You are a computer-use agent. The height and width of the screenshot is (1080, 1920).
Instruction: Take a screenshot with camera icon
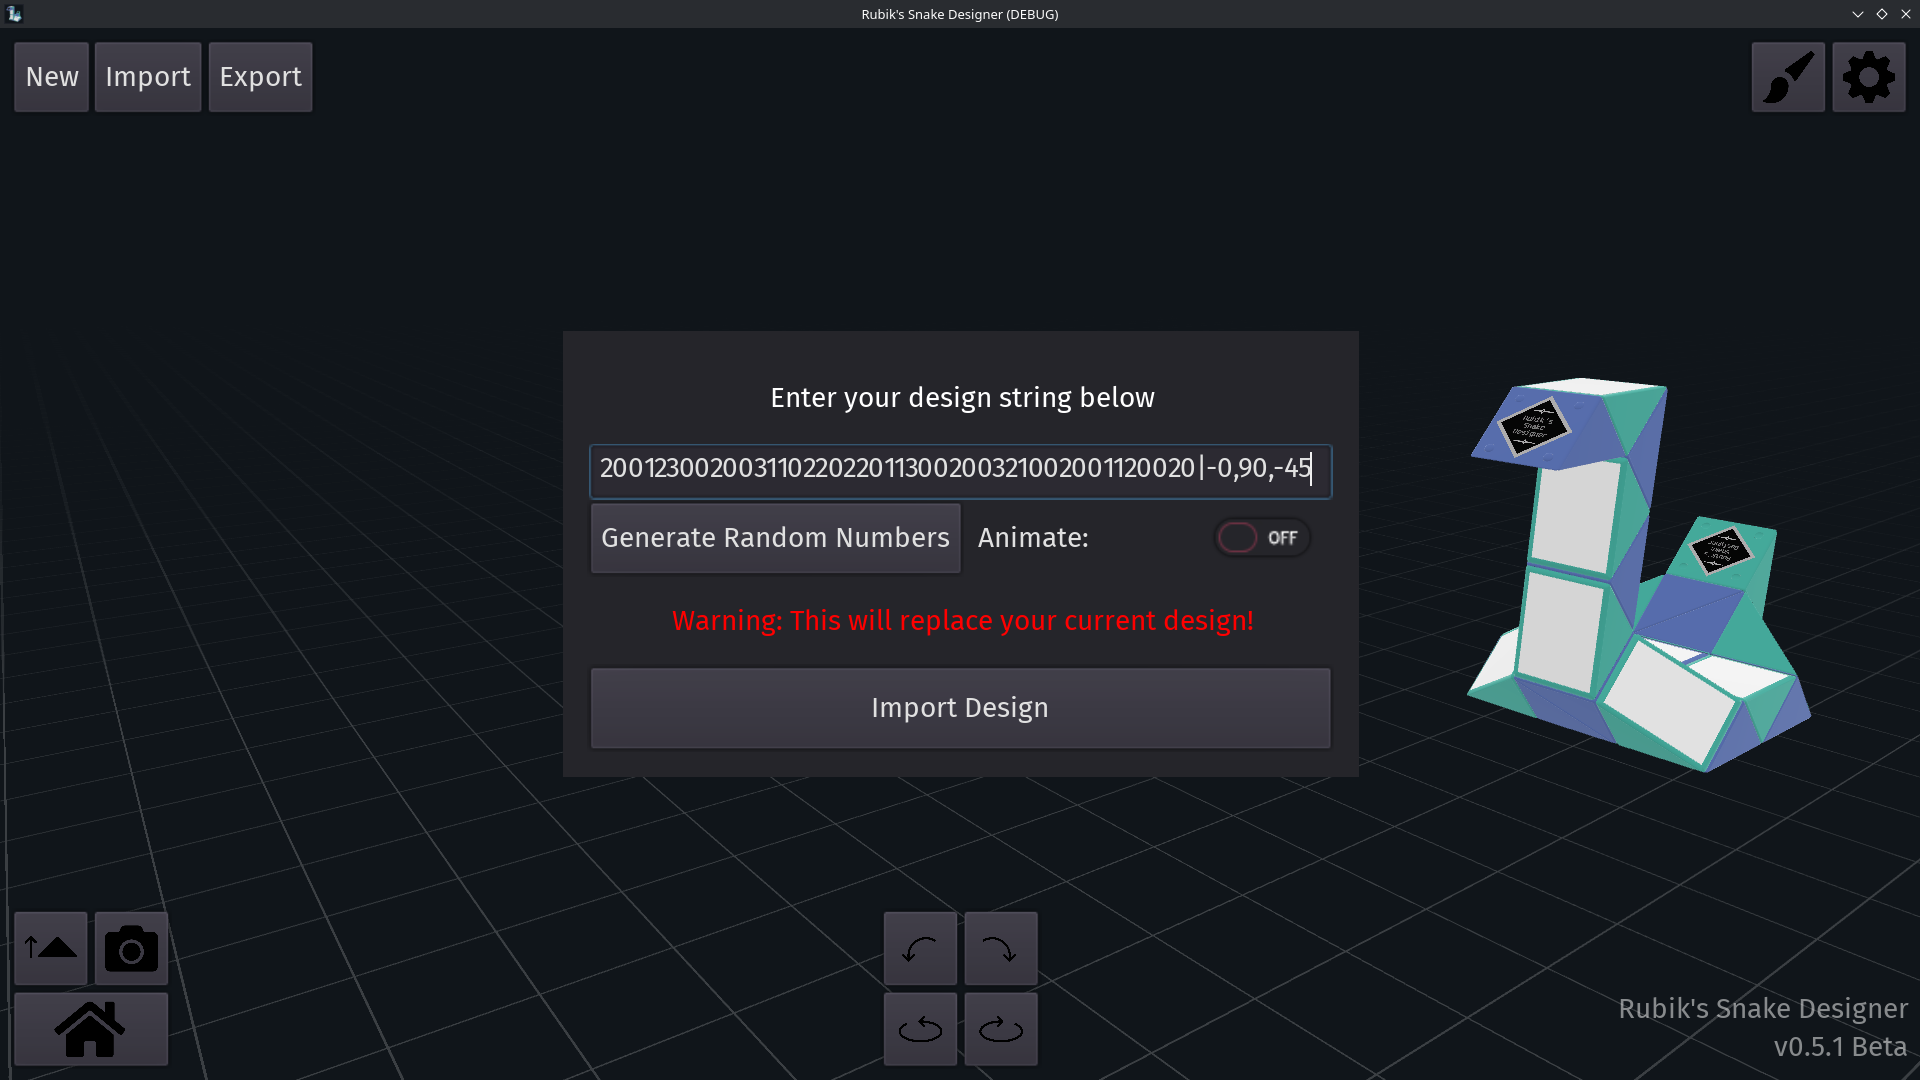(131, 948)
